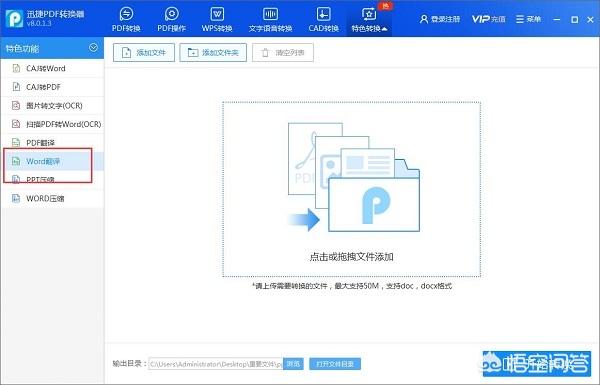Open the PDF操作 toolbar tab
Screen dimensions: 600x385
pyautogui.click(x=171, y=19)
